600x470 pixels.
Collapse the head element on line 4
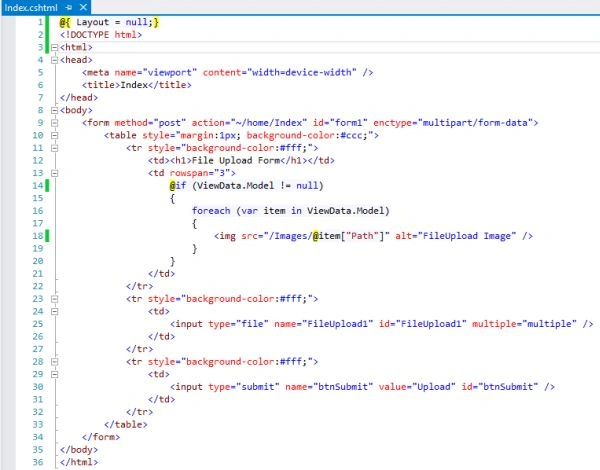coord(54,60)
